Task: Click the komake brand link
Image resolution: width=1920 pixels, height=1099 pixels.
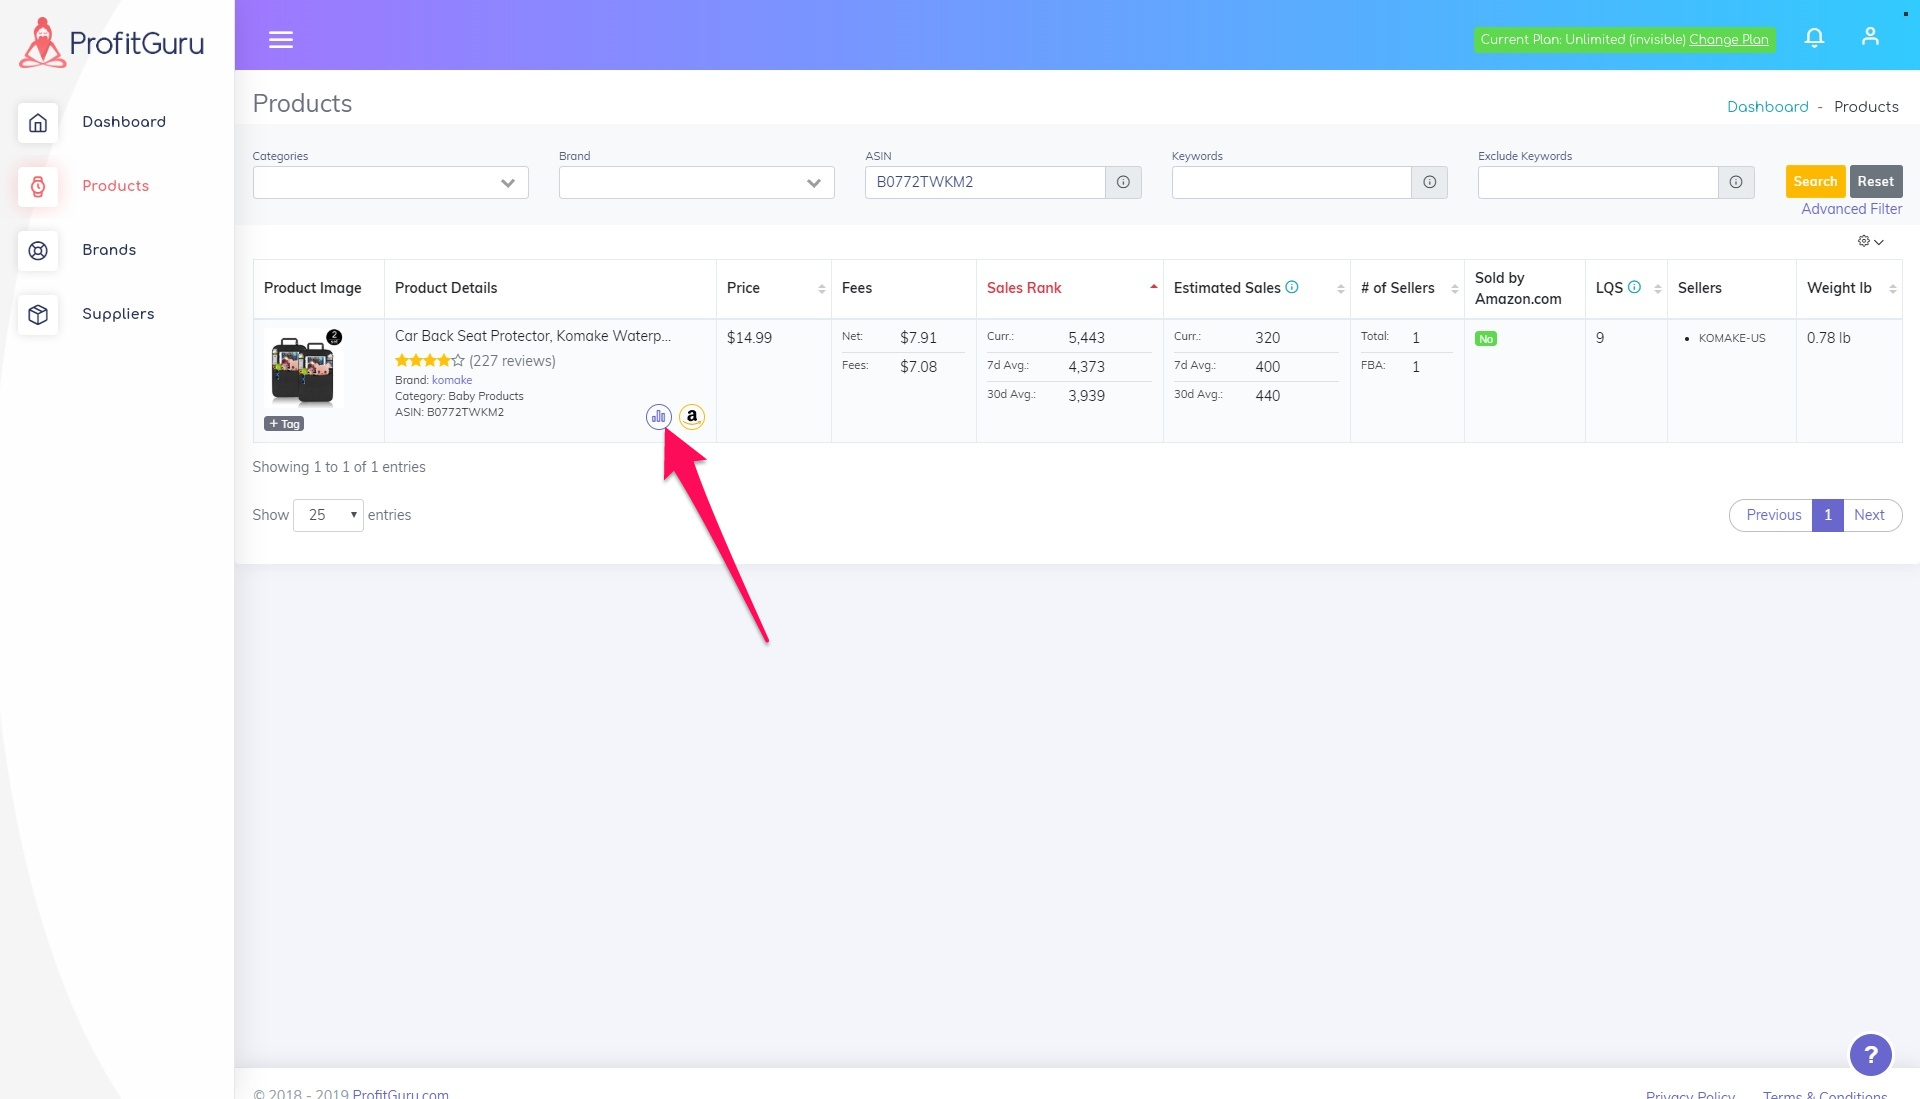Action: click(x=452, y=380)
